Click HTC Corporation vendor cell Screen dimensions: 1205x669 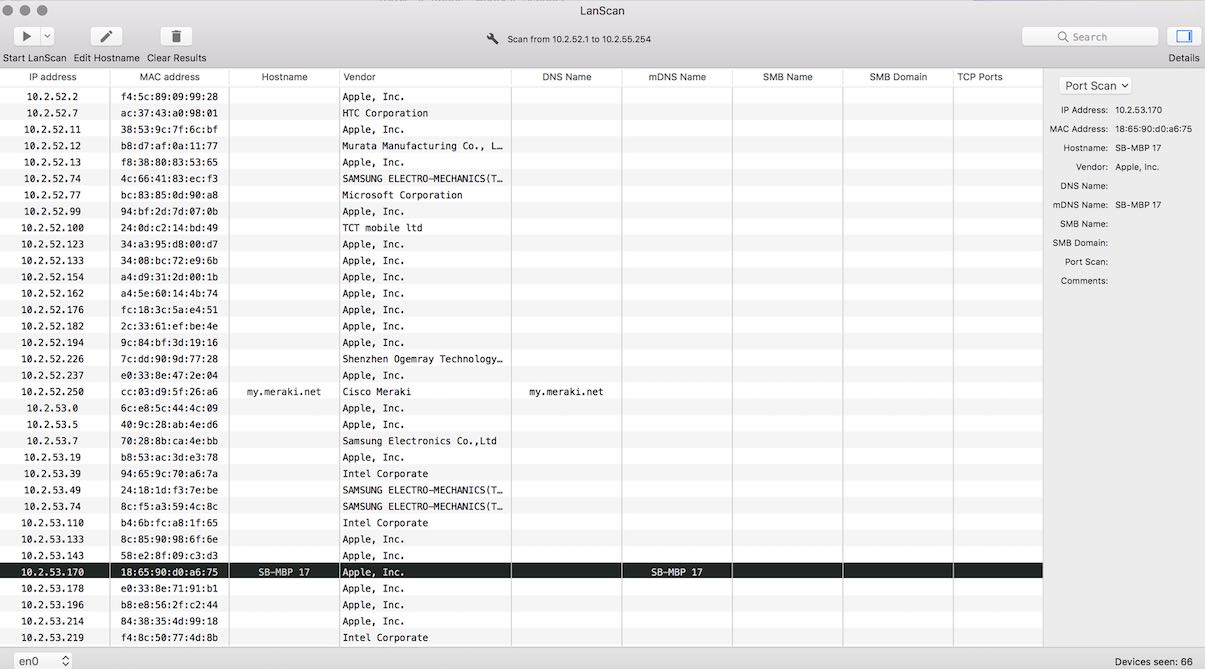click(x=385, y=113)
